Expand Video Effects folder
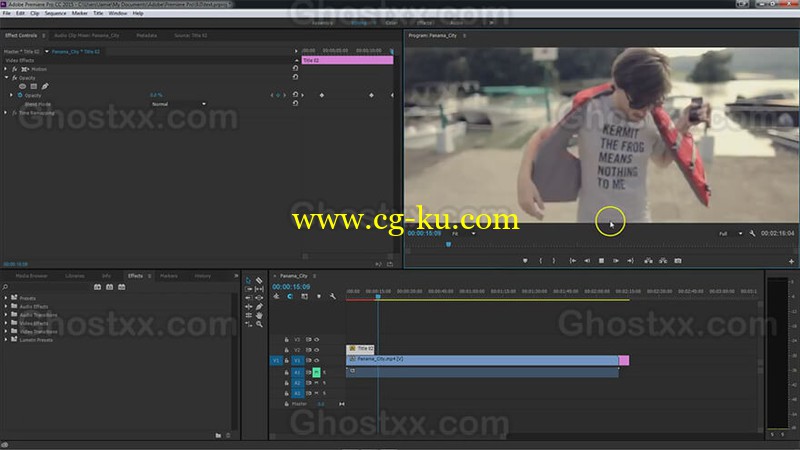This screenshot has width=800, height=450. [6, 323]
